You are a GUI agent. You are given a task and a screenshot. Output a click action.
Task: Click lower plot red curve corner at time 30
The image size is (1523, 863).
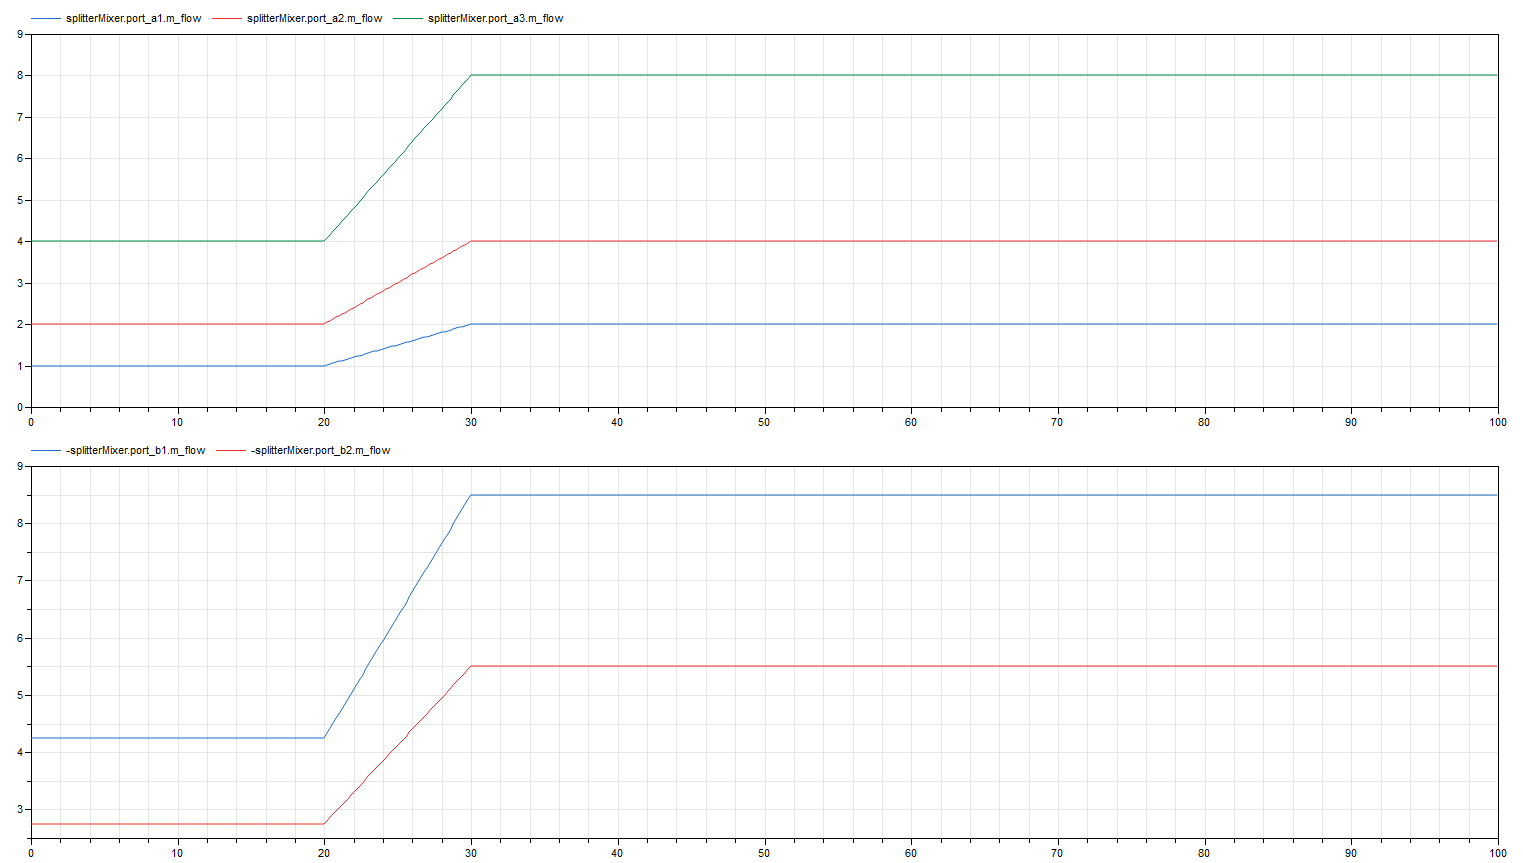[471, 666]
